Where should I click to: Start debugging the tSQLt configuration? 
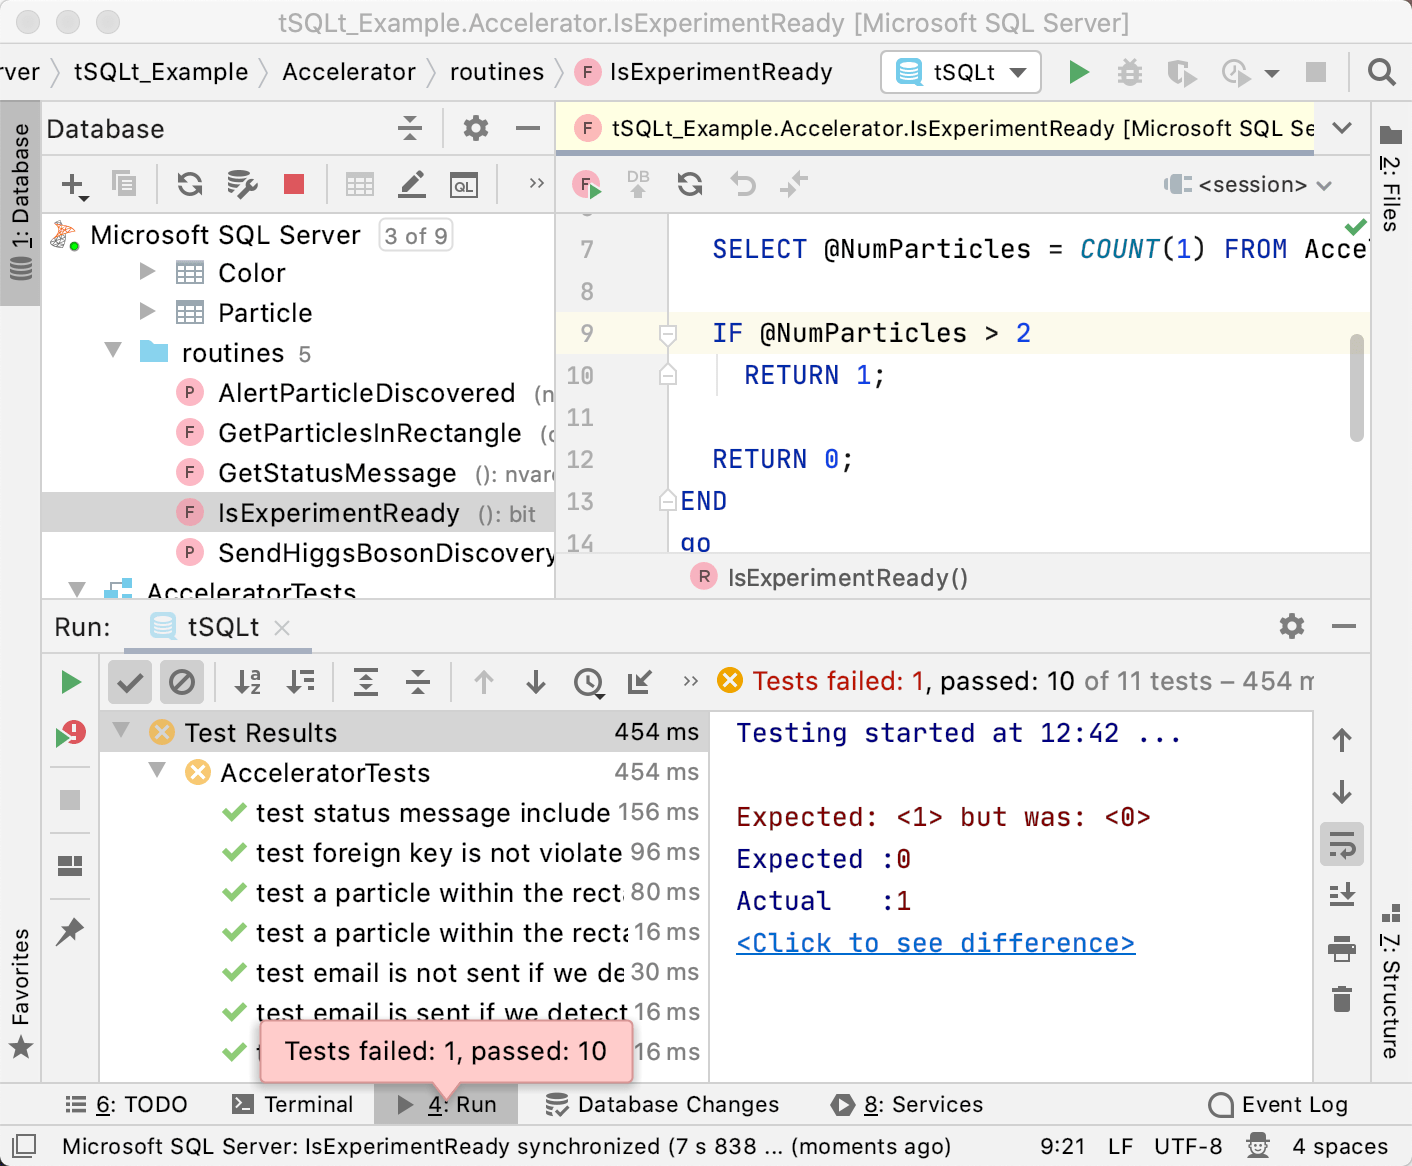(x=1130, y=72)
